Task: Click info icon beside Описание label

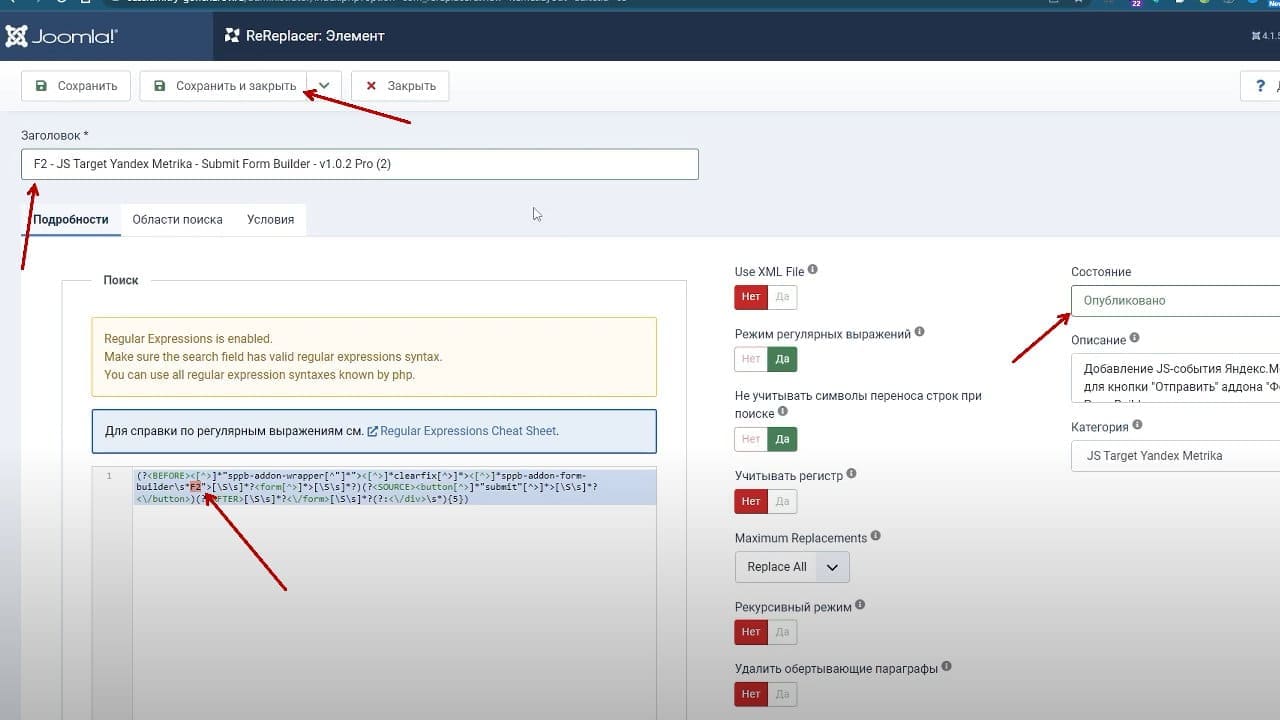Action: (1135, 339)
